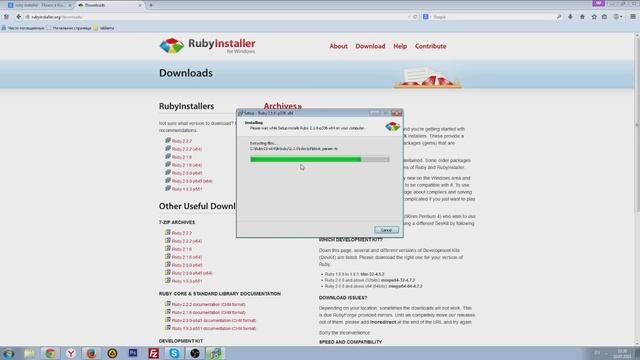This screenshot has width=640, height=360.
Task: Open the search engine selector dropdown
Action: coord(427,17)
